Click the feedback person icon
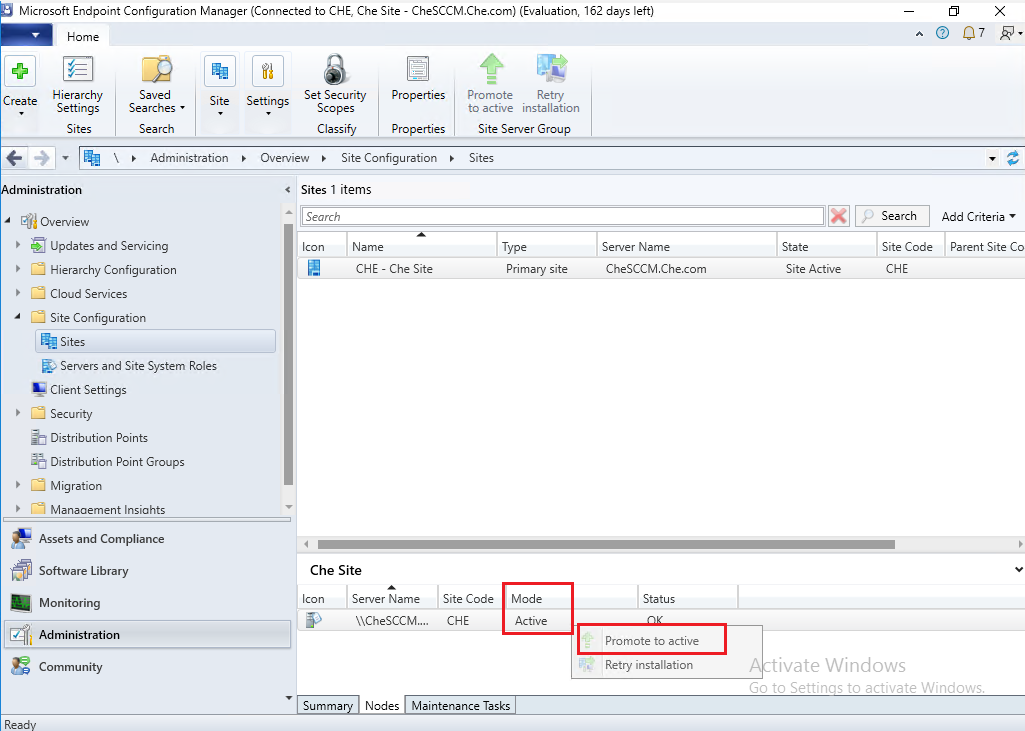 pyautogui.click(x=1007, y=33)
